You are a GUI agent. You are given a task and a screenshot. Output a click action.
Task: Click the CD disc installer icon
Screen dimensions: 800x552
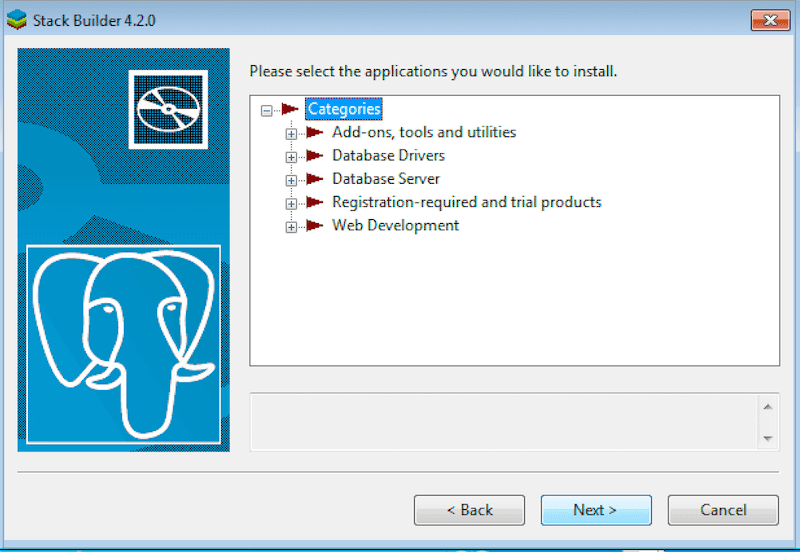point(167,109)
